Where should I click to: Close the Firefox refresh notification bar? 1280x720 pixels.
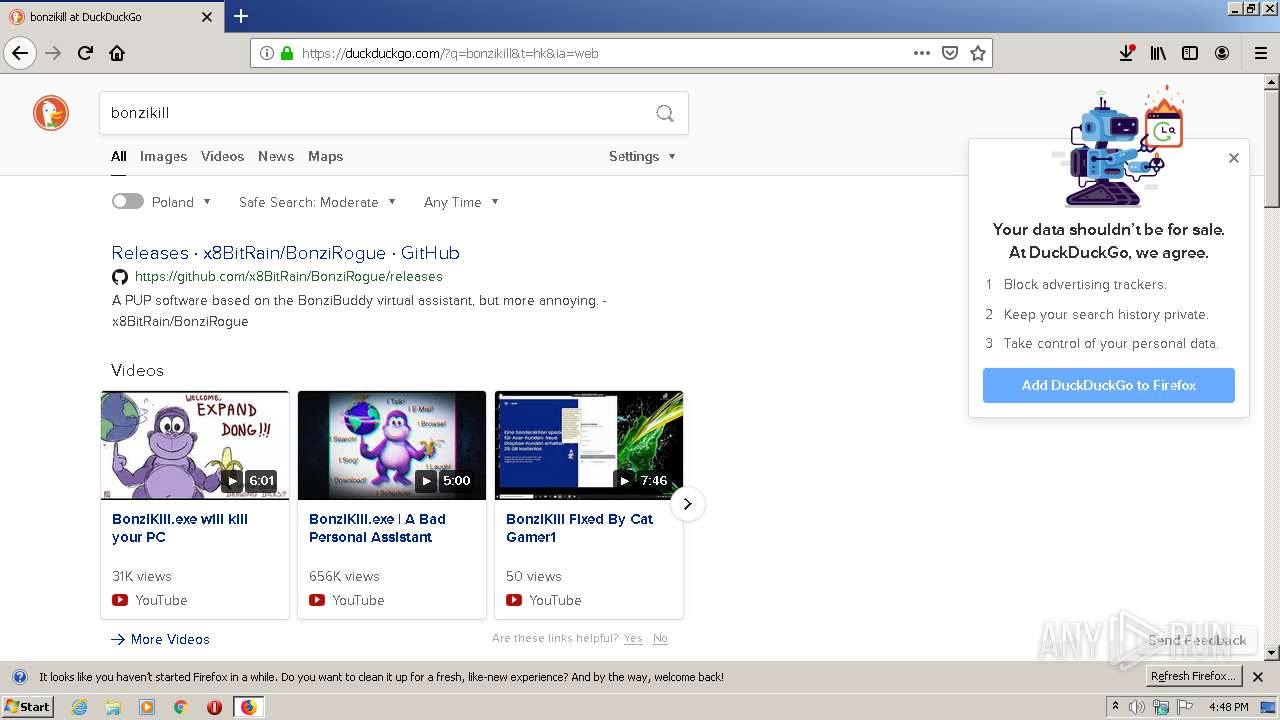coord(1258,677)
